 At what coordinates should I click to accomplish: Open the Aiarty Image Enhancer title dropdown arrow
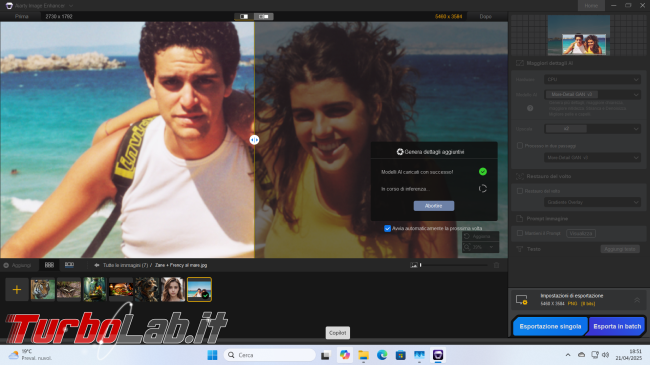click(71, 6)
